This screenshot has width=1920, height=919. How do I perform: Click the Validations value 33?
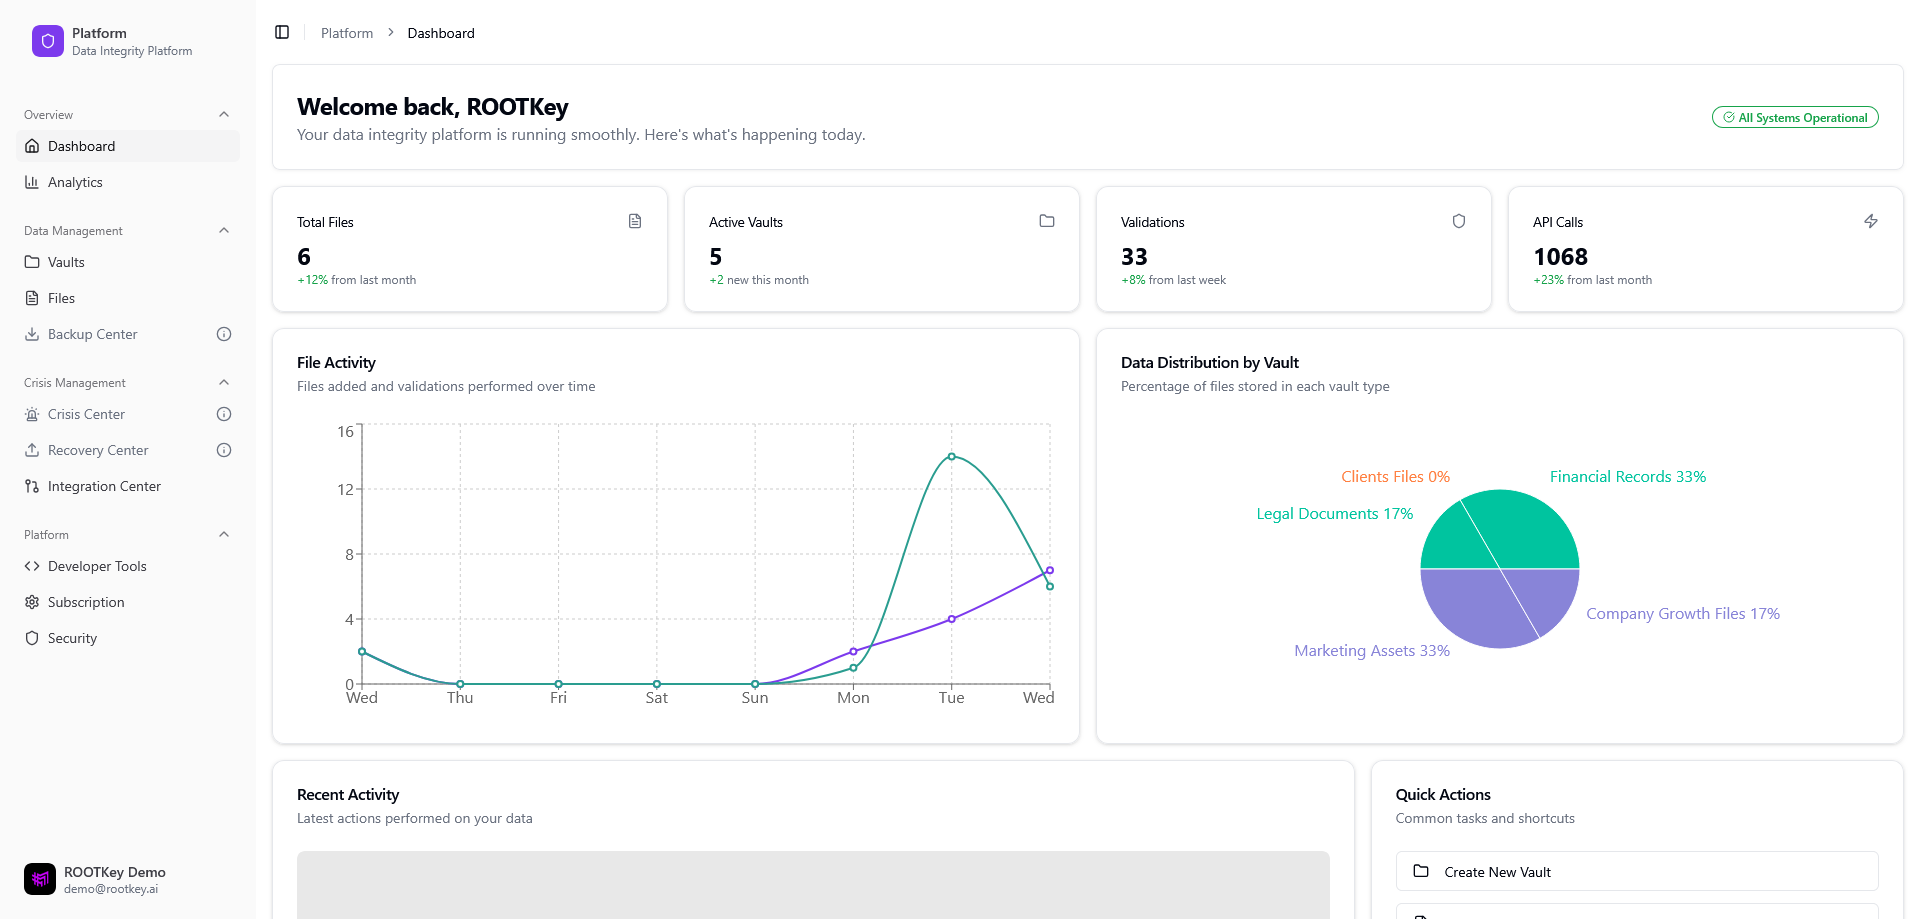point(1134,257)
